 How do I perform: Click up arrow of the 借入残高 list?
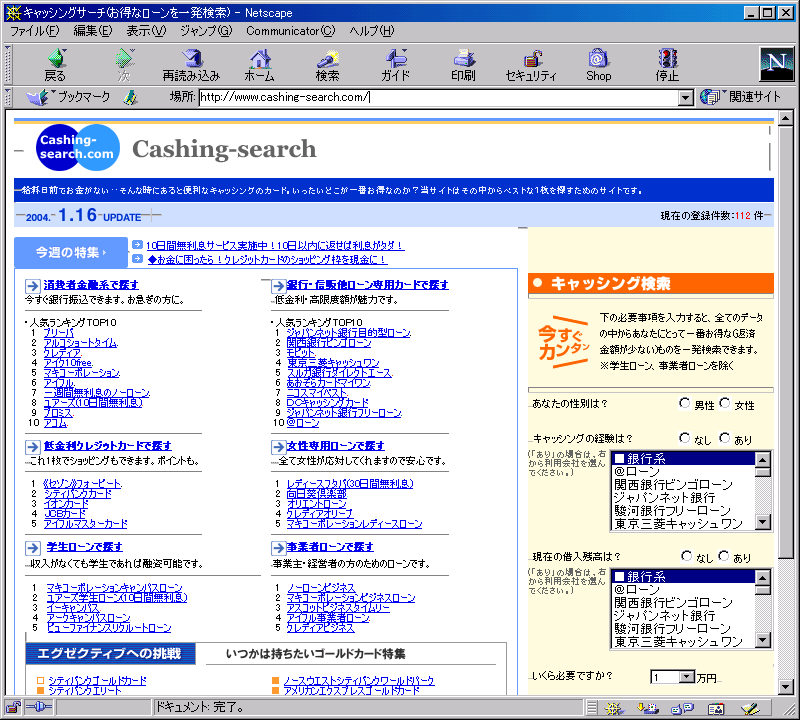tap(762, 577)
